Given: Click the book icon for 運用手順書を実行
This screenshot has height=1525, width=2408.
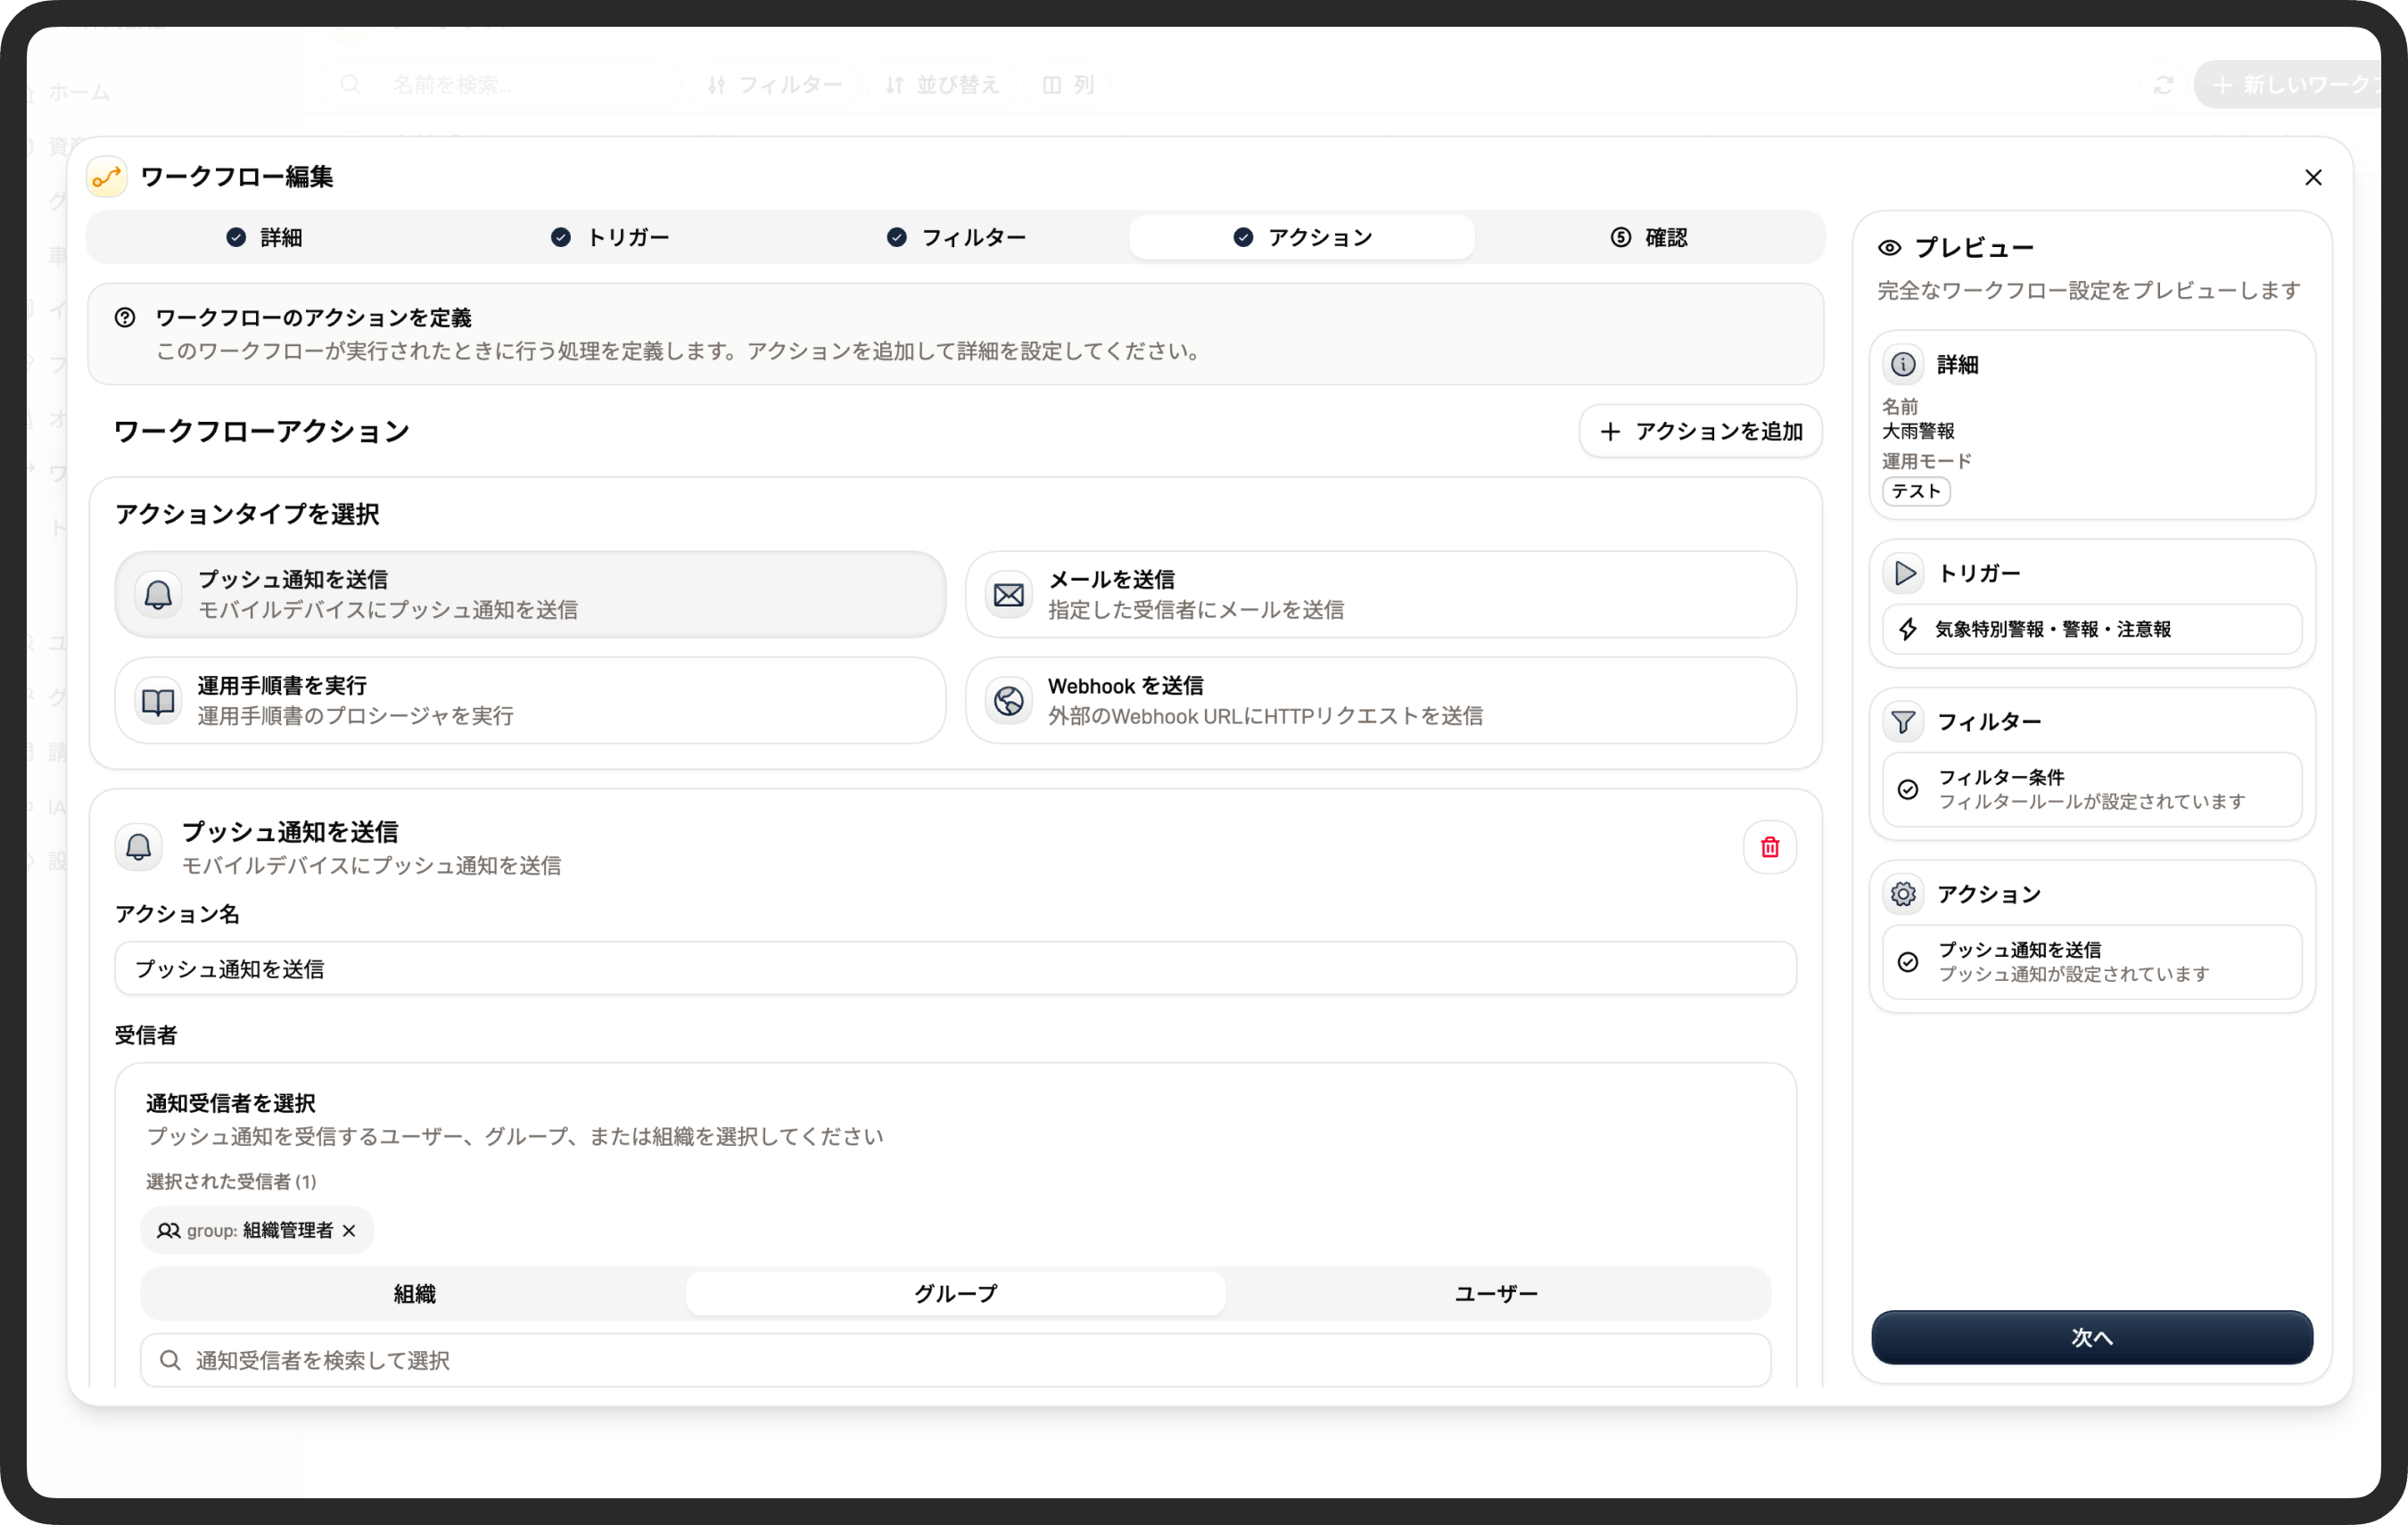Looking at the screenshot, I should click(158, 700).
